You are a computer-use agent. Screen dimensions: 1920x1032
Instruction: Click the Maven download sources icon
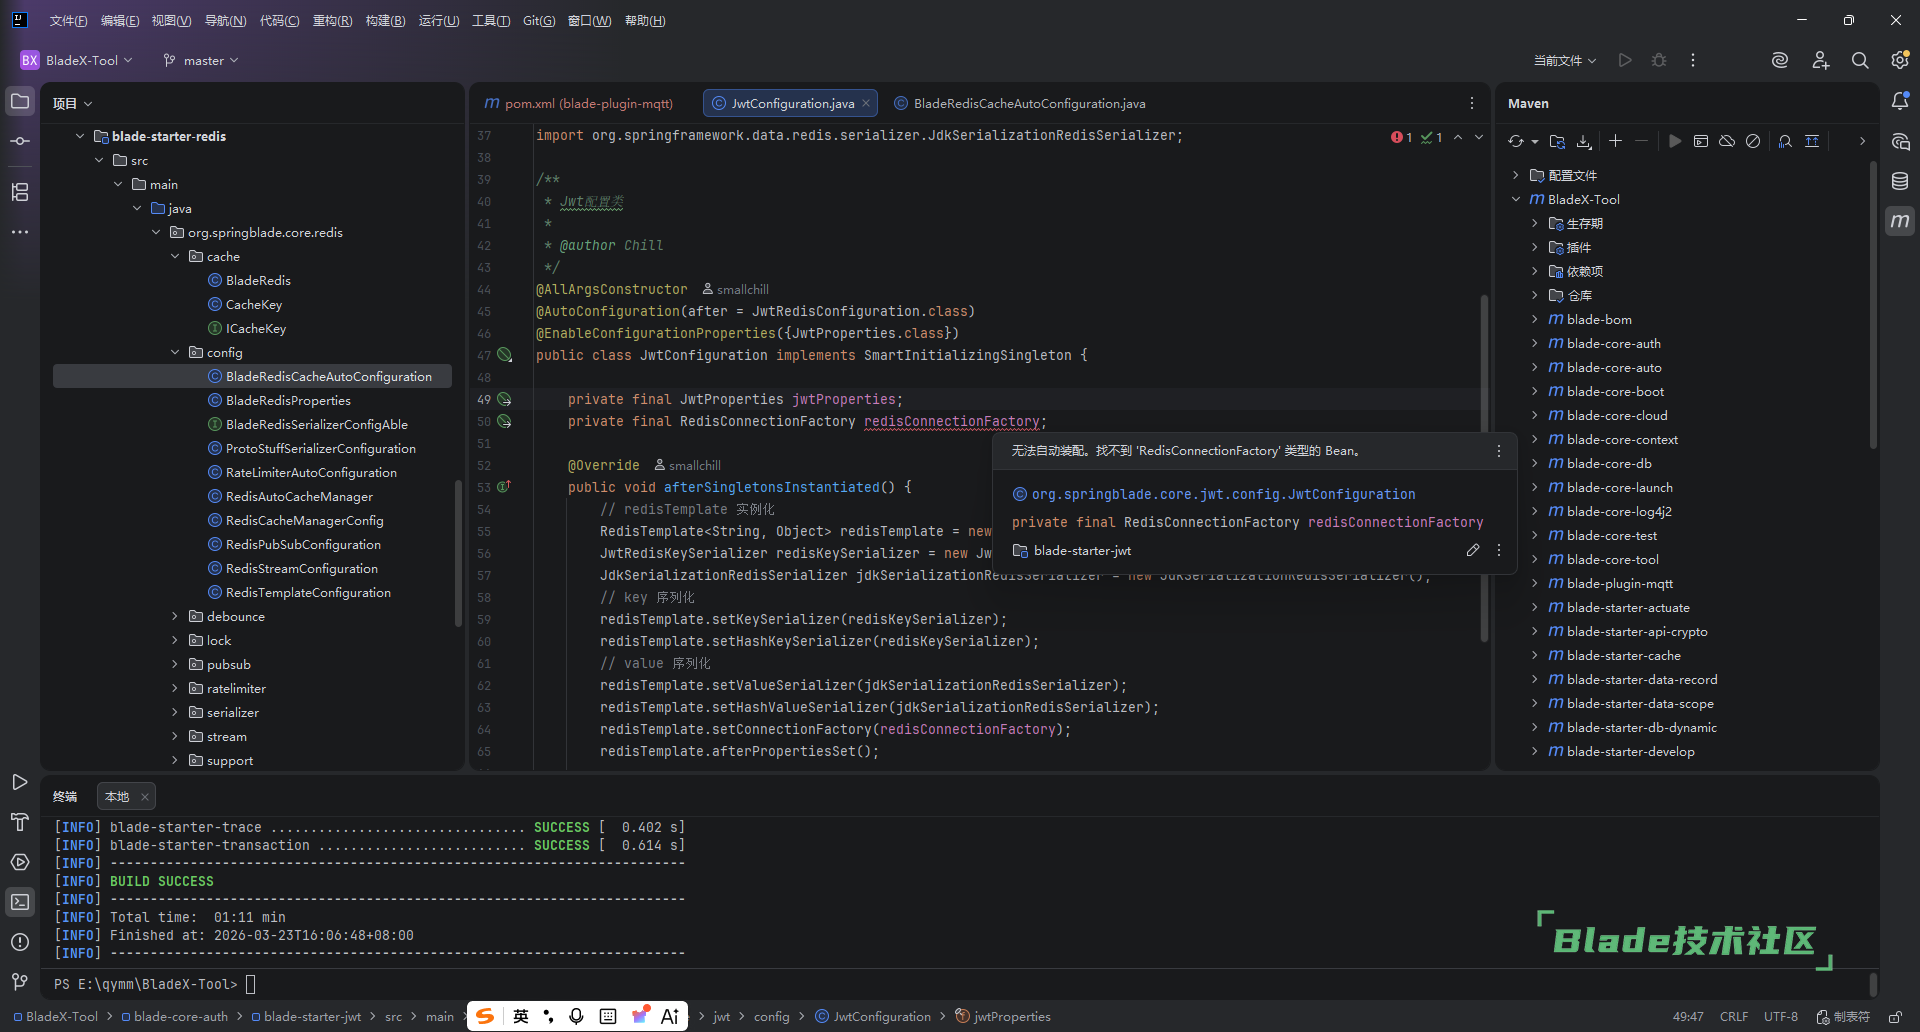click(1584, 142)
